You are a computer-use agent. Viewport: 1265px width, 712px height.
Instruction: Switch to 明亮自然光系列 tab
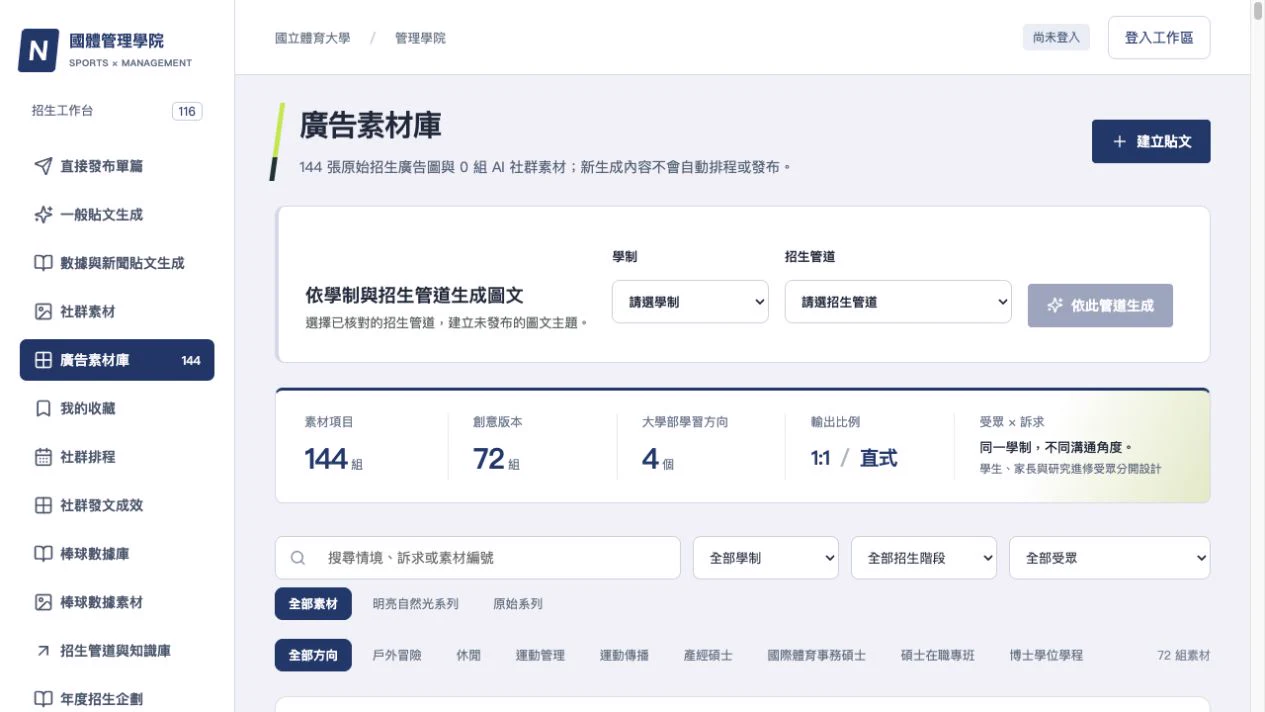pos(415,604)
